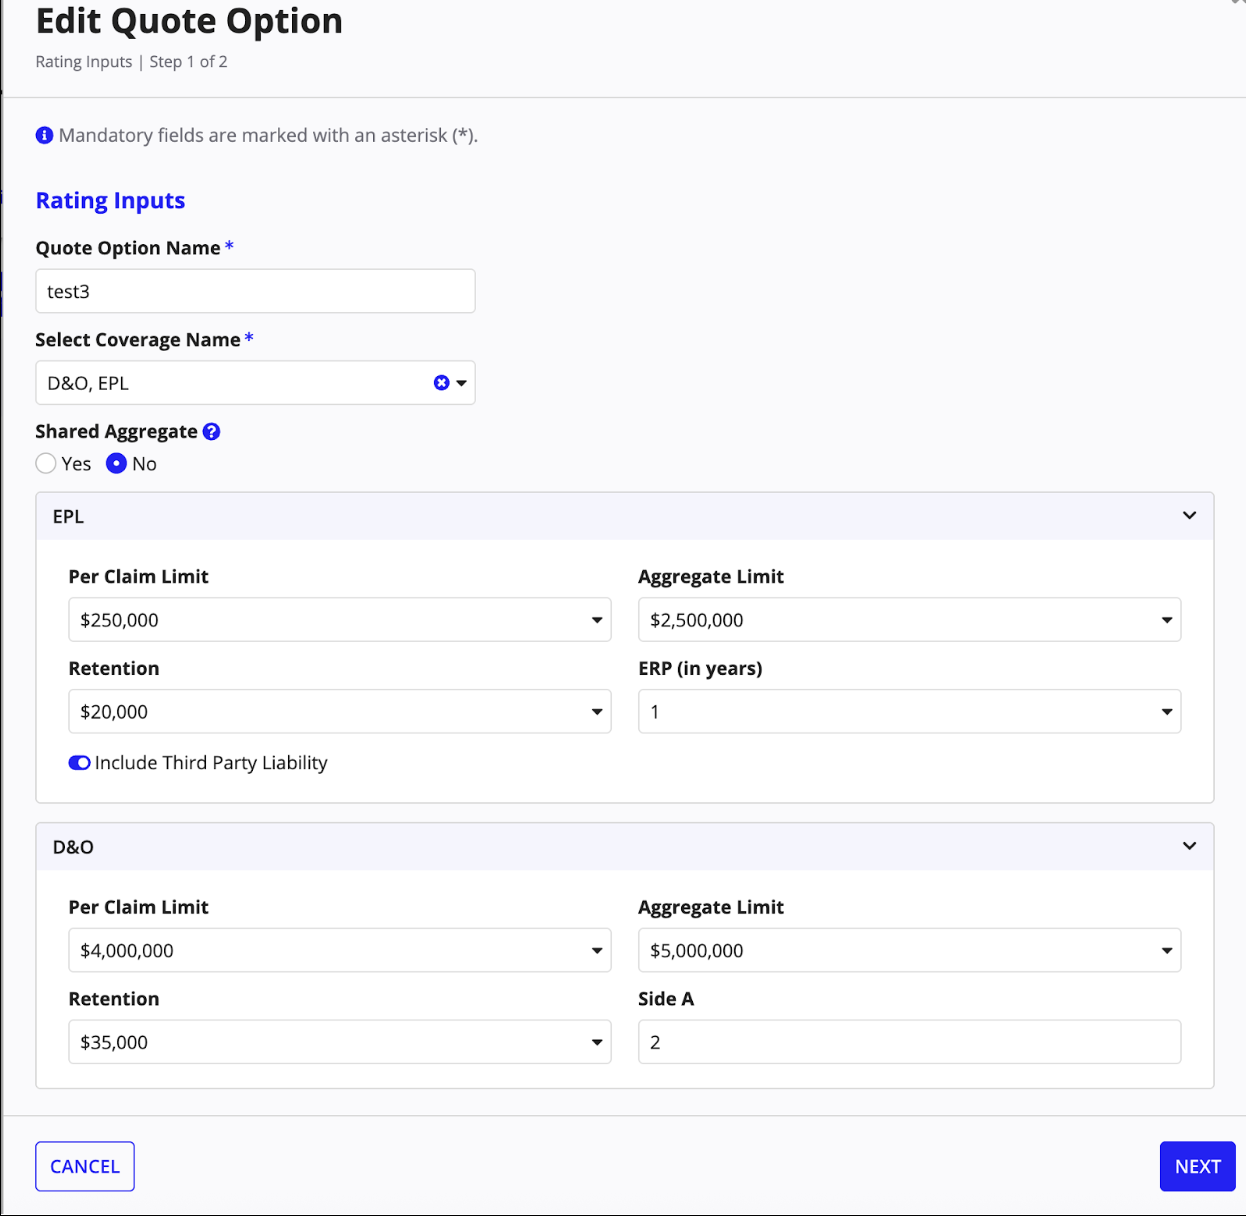The image size is (1246, 1216).
Task: Click the mandatory fields info icon
Action: 44,135
